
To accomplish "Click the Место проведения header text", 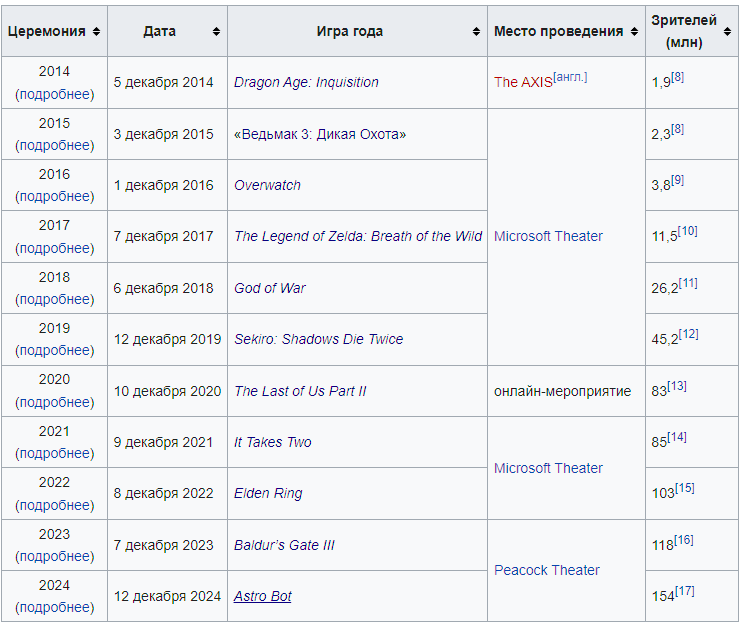I will (x=559, y=31).
